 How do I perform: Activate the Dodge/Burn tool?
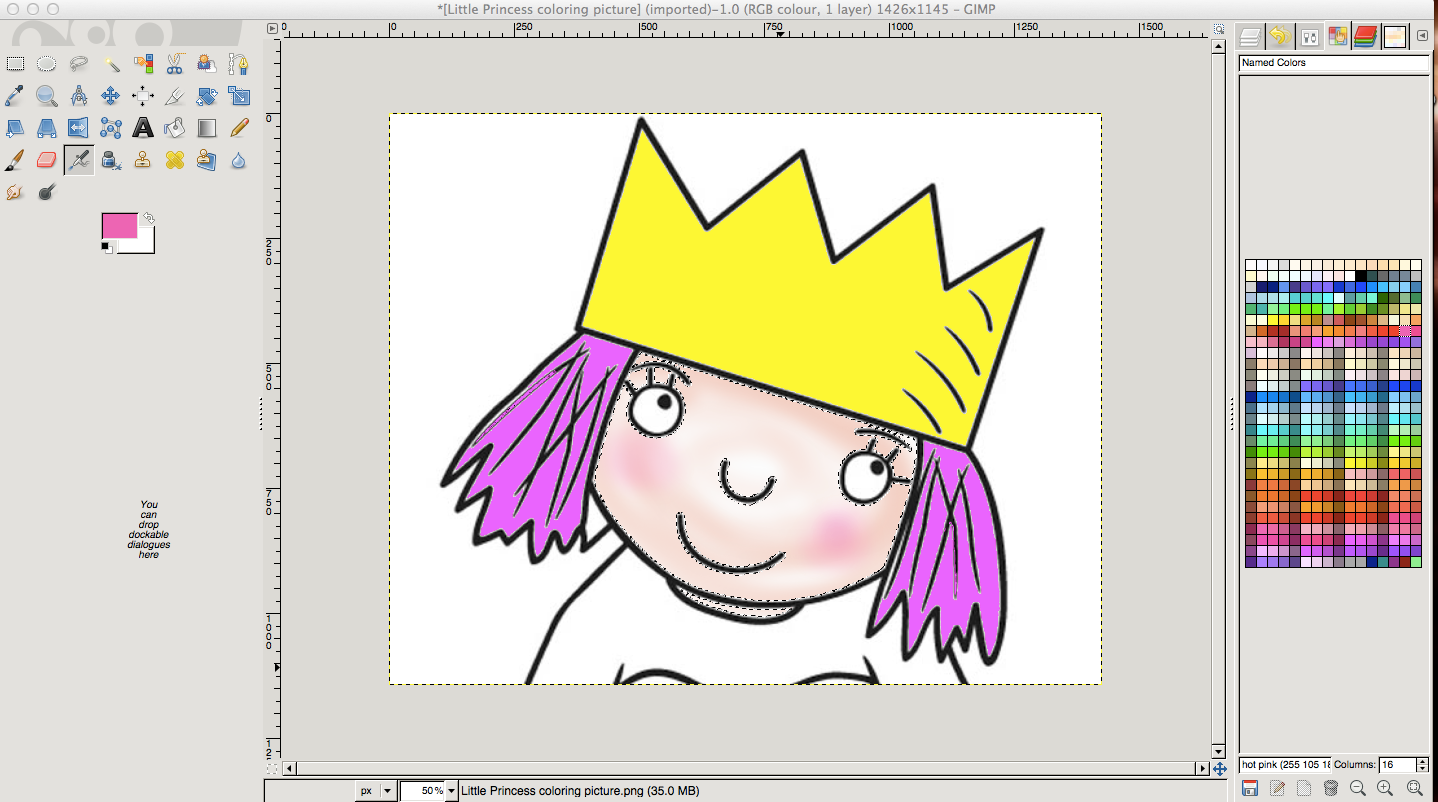point(47,192)
